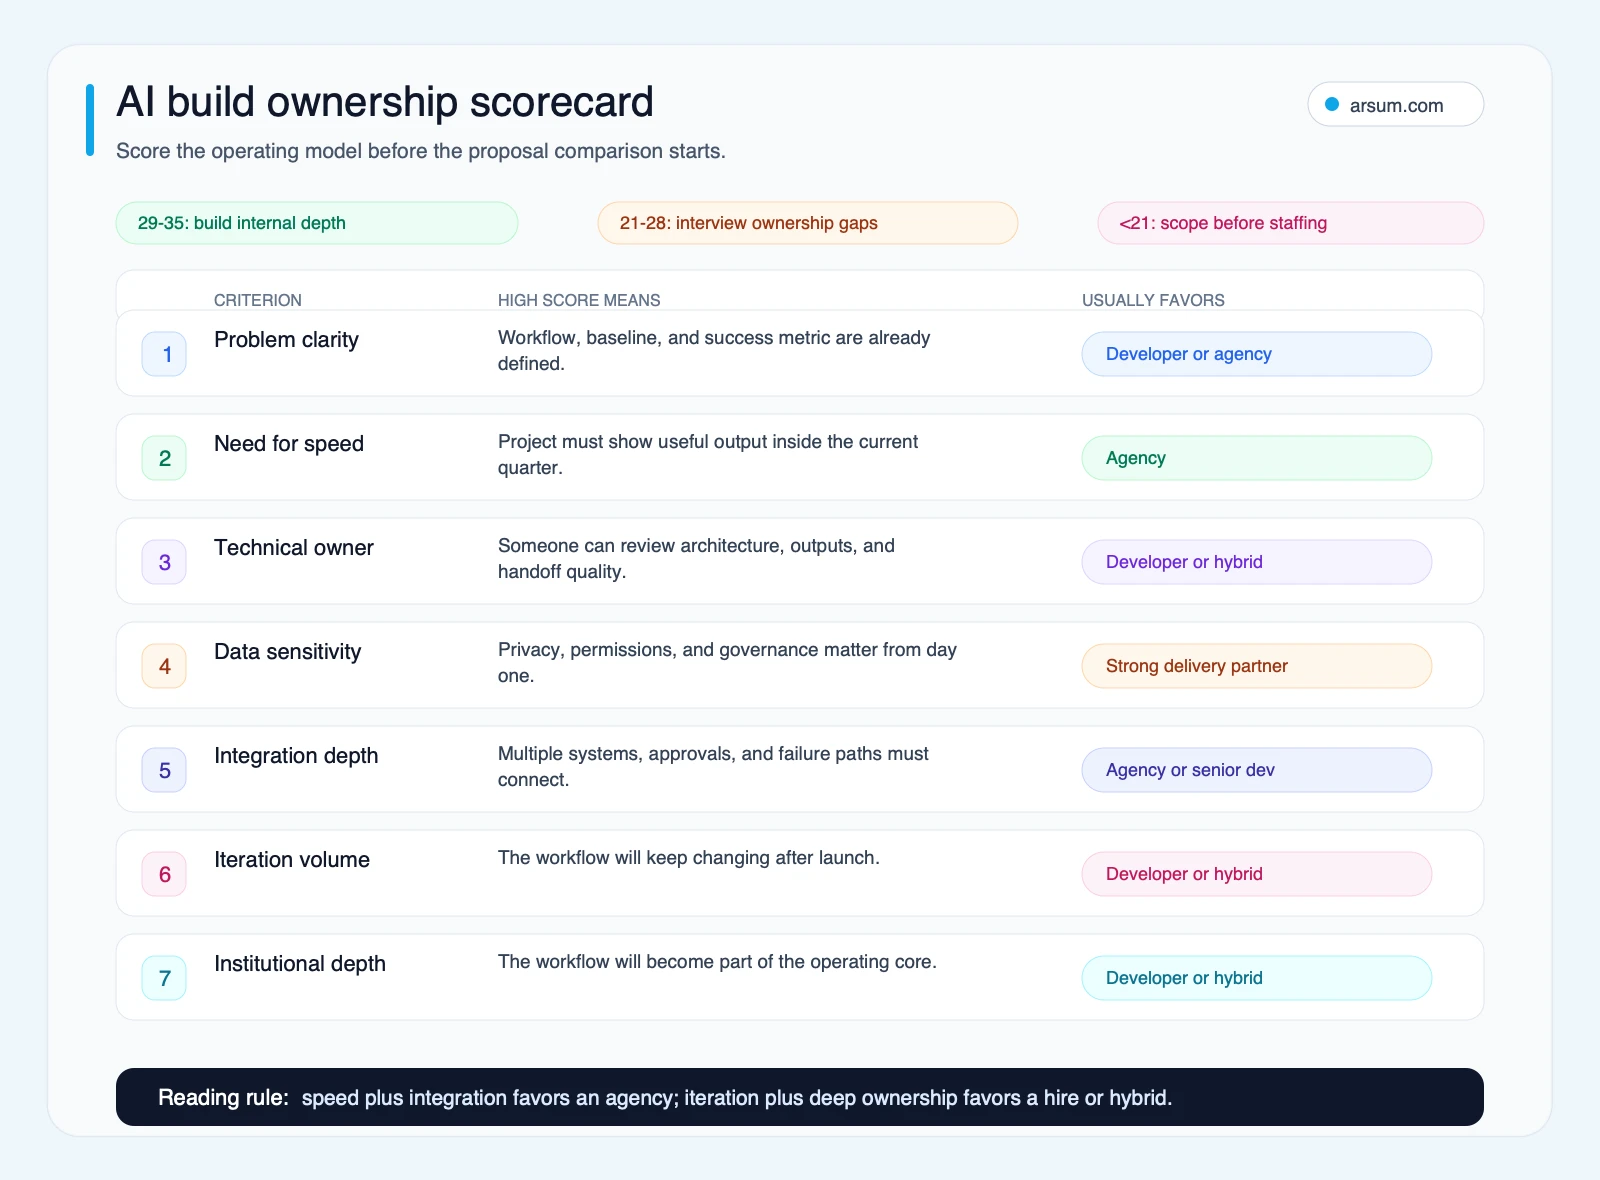Click the arsum.com badge
This screenshot has width=1600, height=1180.
pos(1395,104)
